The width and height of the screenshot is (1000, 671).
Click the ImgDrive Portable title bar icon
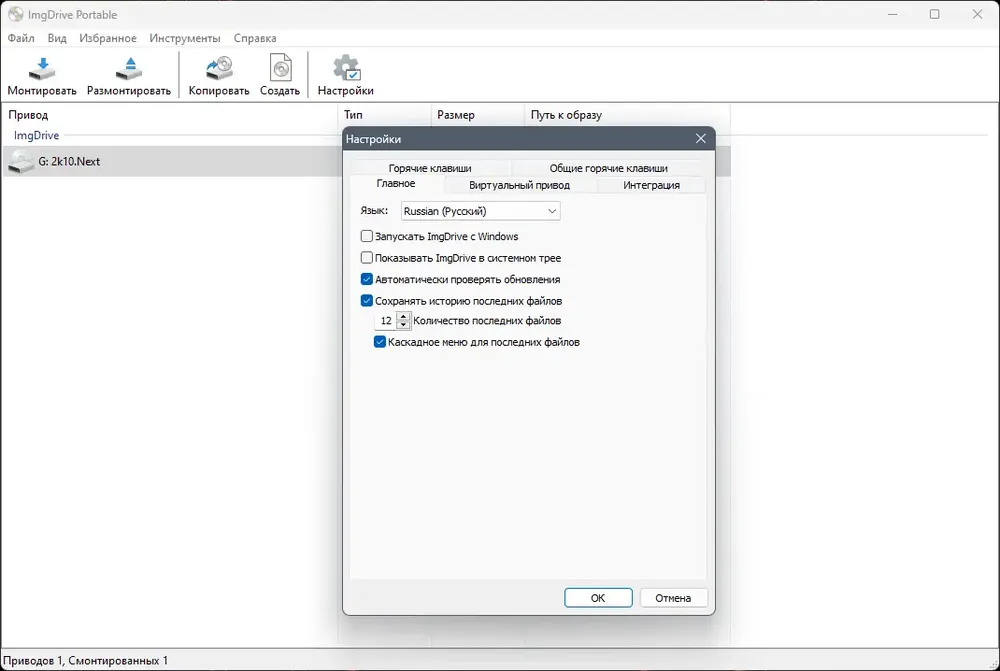(x=15, y=14)
